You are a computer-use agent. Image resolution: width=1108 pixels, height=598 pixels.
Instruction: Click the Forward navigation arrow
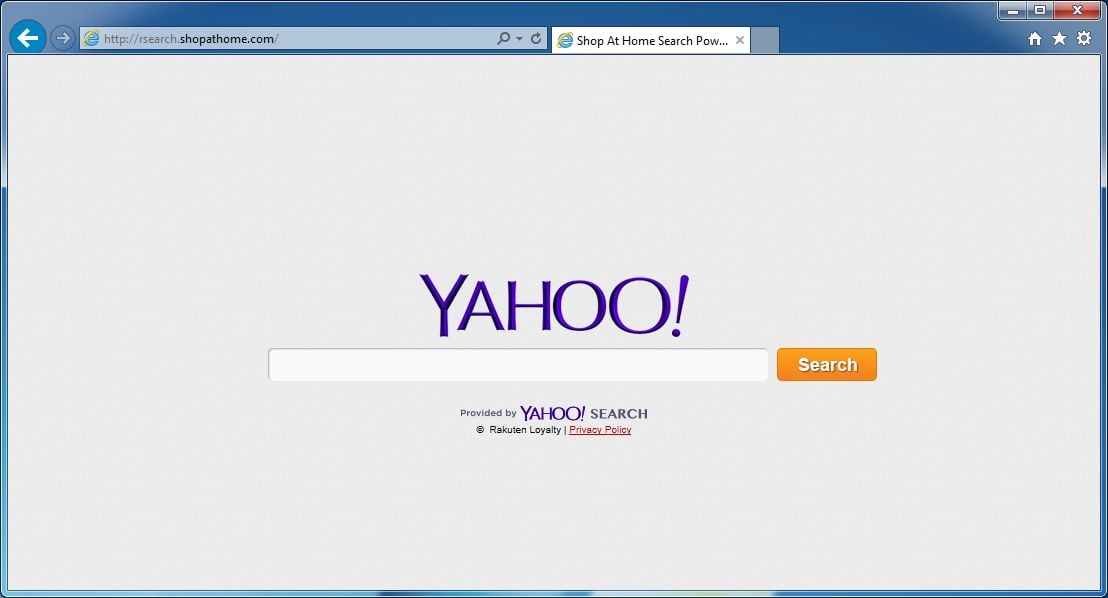63,38
